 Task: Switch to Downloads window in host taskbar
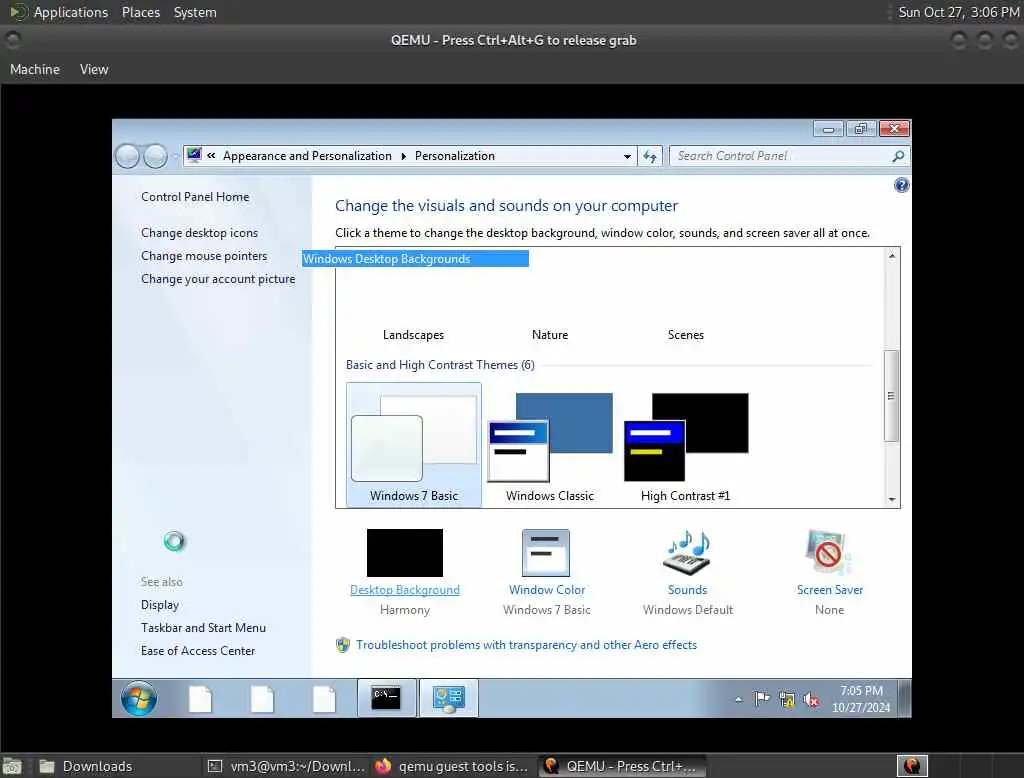(x=118, y=766)
